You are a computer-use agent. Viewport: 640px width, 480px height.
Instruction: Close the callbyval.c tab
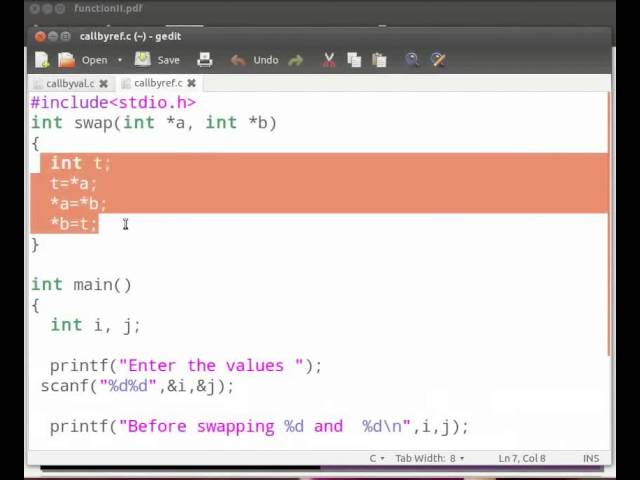coord(104,84)
